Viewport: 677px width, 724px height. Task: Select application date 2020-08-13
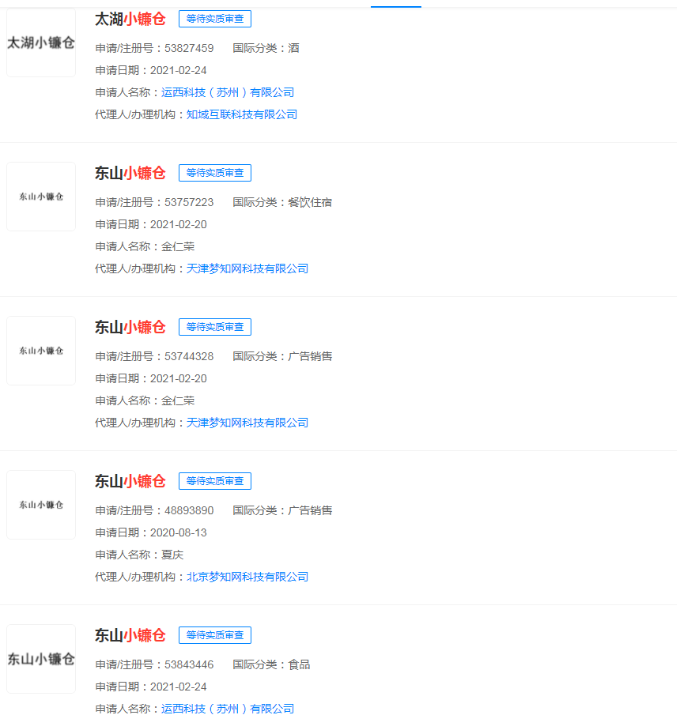pos(178,533)
